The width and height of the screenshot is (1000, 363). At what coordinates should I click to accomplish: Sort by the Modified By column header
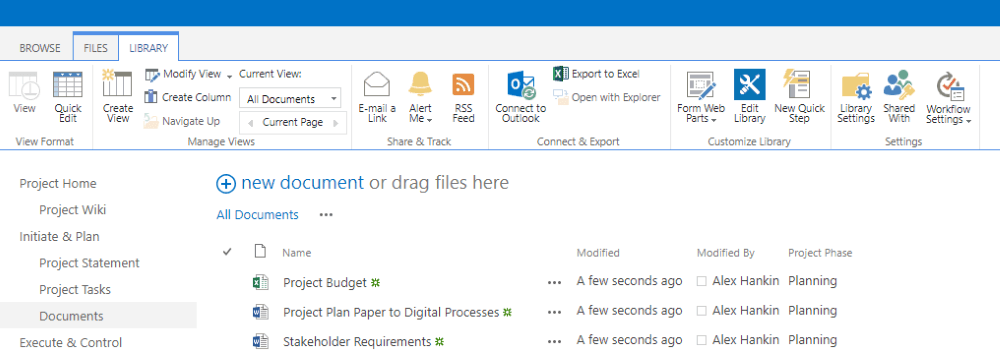point(726,253)
